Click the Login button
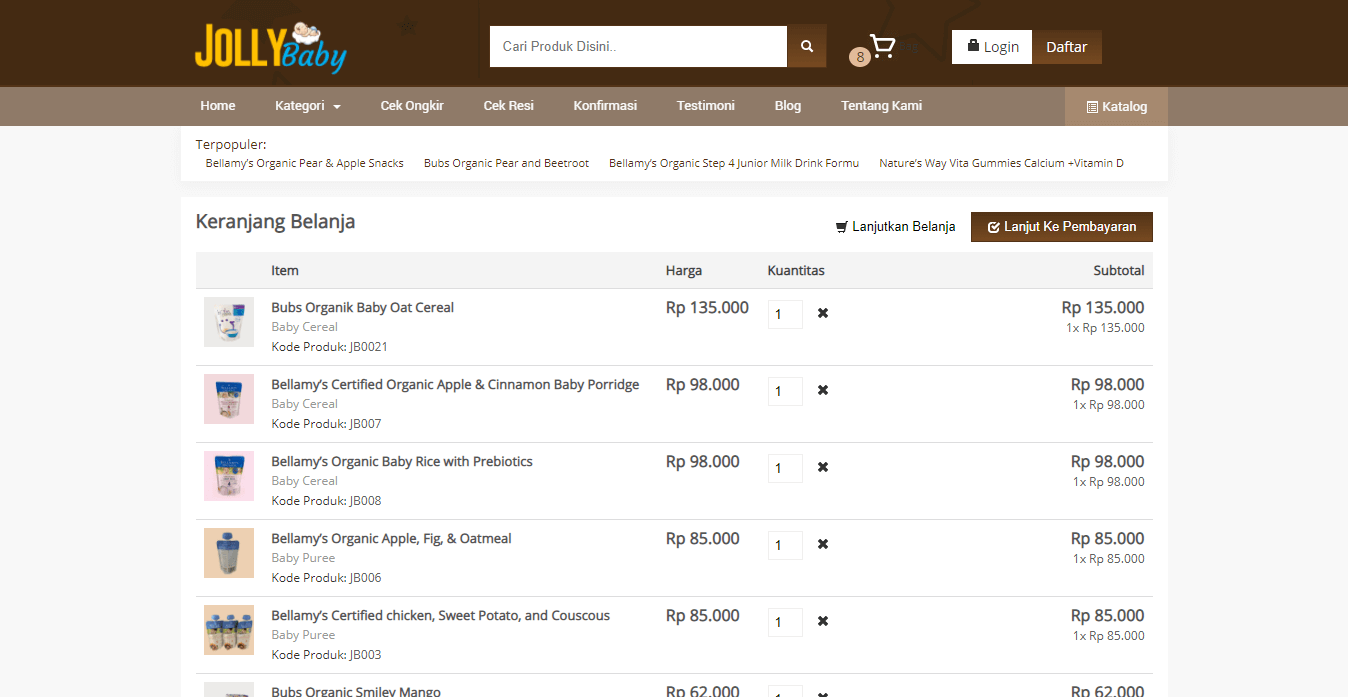Viewport: 1348px width, 697px height. click(x=992, y=47)
